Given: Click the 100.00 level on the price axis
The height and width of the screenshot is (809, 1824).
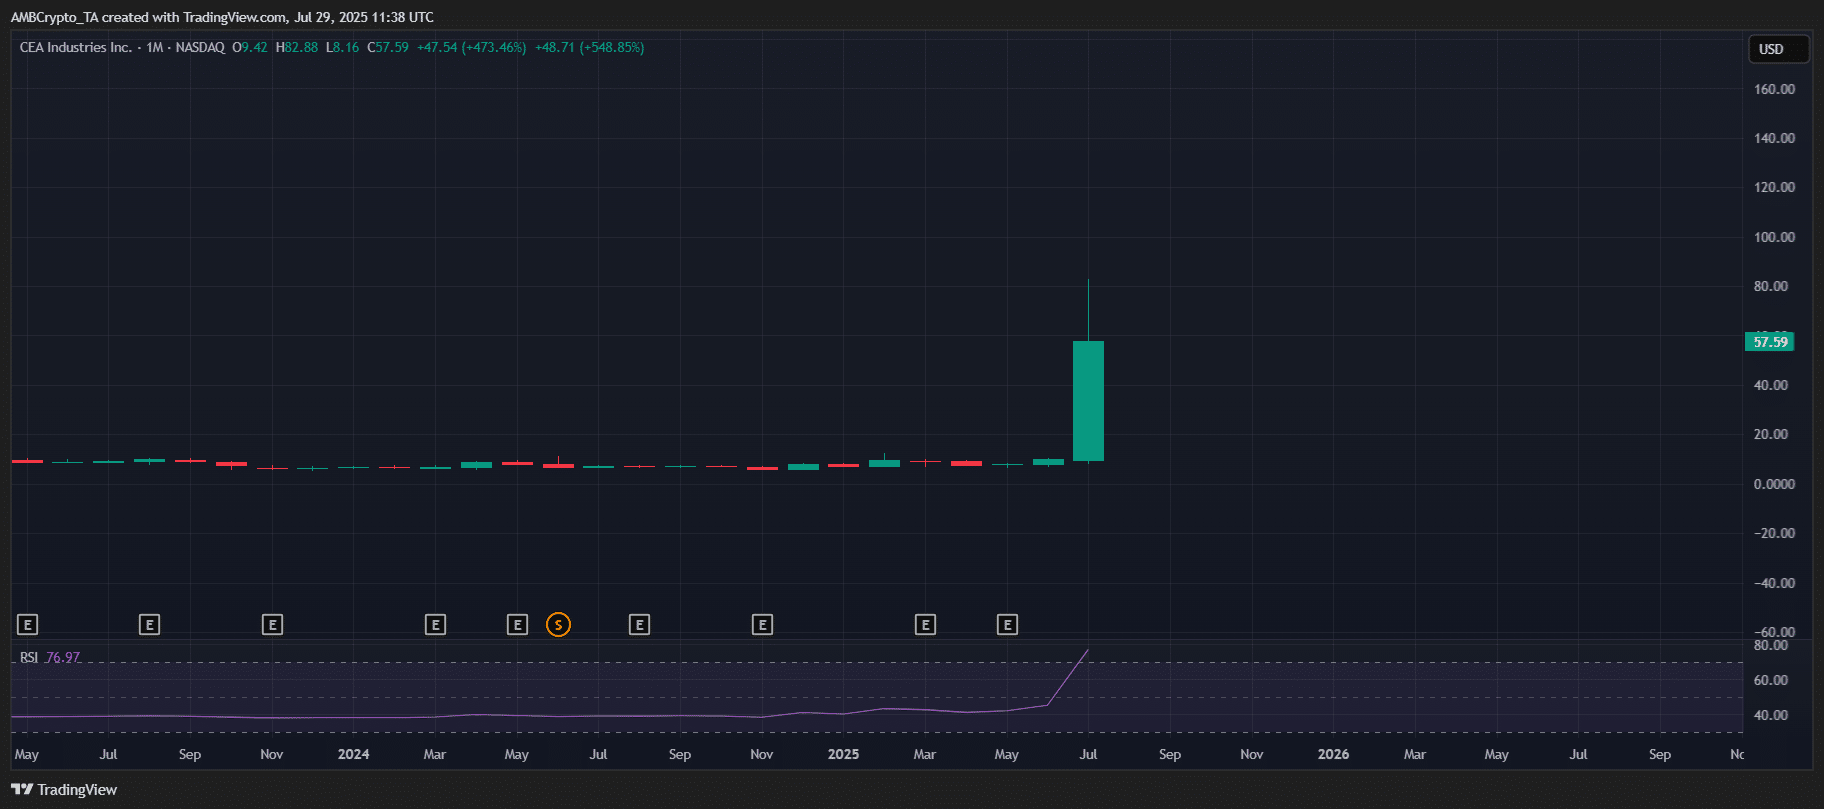Looking at the screenshot, I should tap(1774, 237).
